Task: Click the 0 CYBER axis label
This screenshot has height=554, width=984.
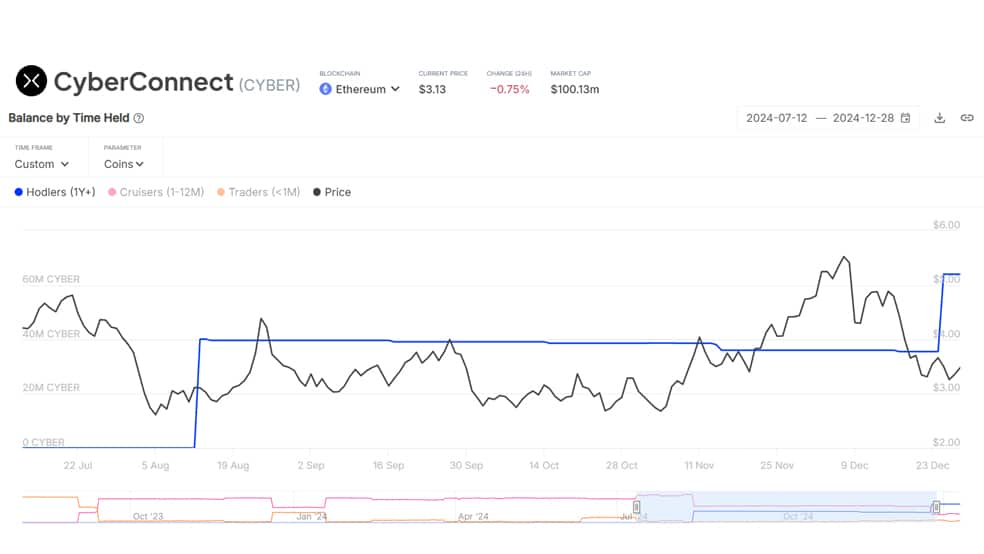Action: point(43,442)
